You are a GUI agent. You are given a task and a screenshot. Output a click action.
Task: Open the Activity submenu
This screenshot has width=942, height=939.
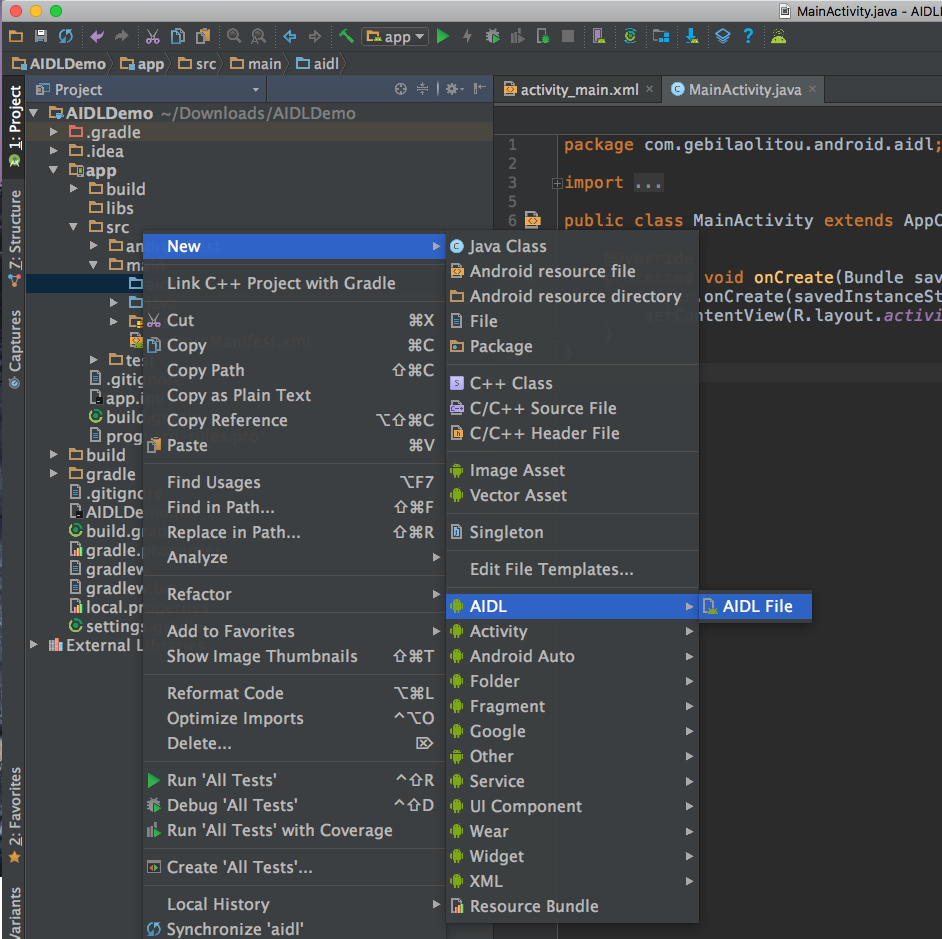pyautogui.click(x=572, y=631)
